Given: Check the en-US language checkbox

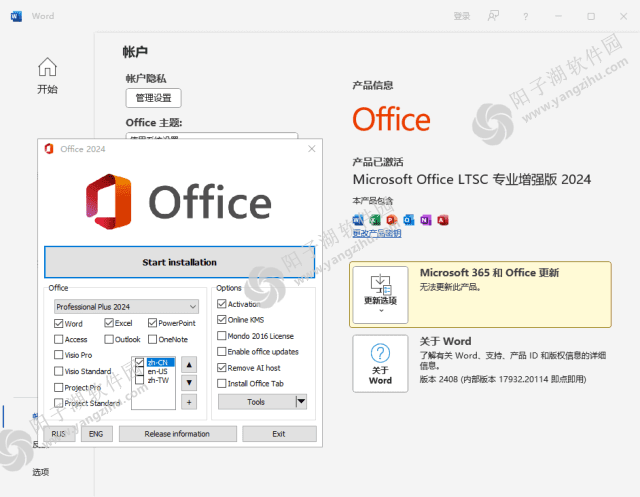Looking at the screenshot, I should [x=139, y=371].
